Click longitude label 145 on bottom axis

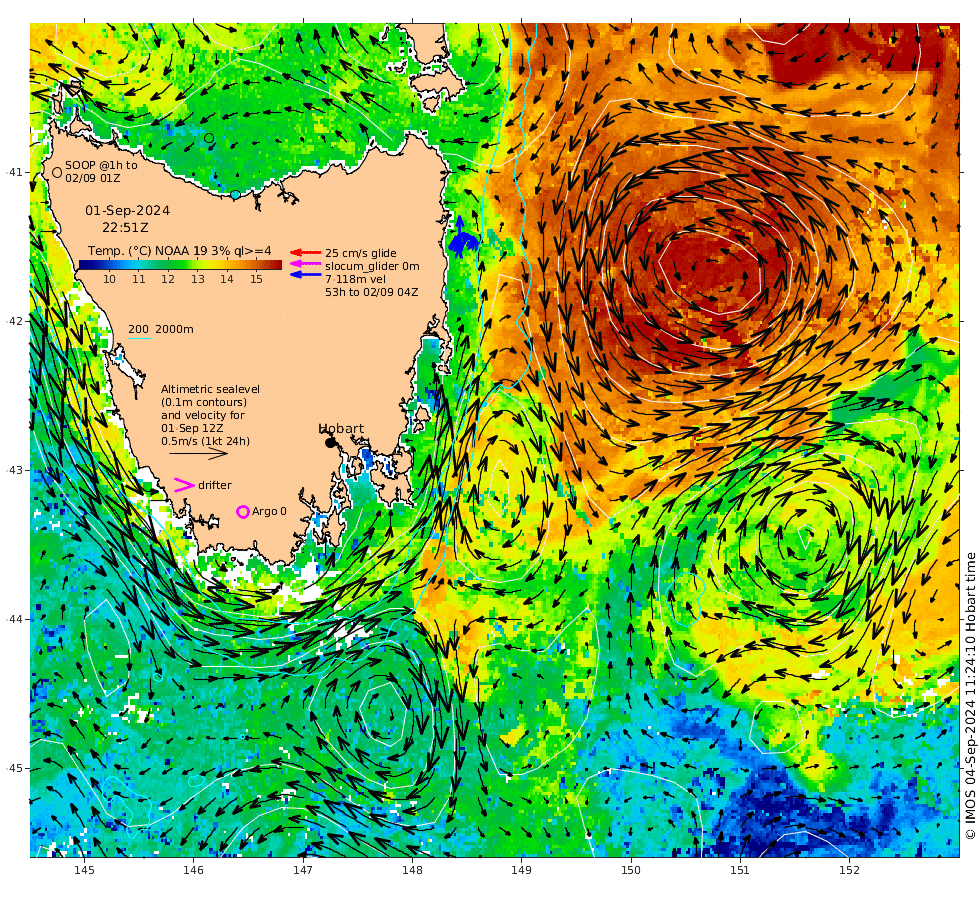click(x=84, y=869)
